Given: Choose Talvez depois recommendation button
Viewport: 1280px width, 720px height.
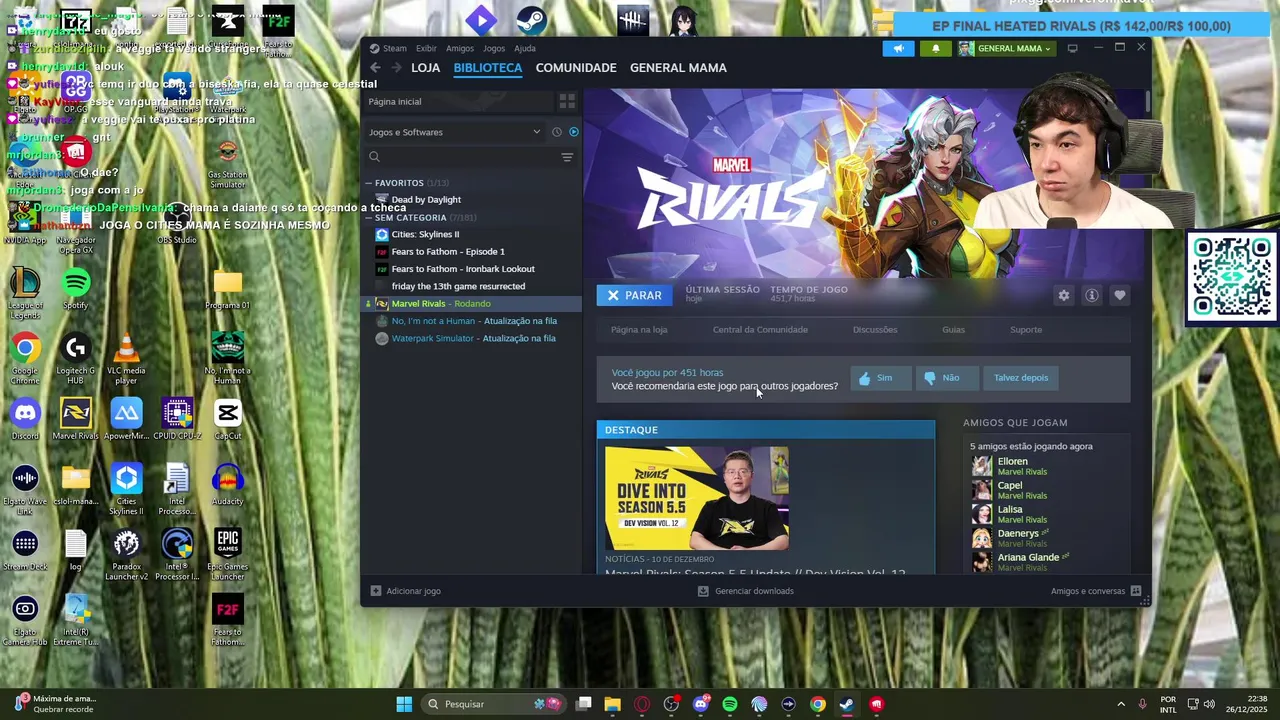Looking at the screenshot, I should [1021, 378].
